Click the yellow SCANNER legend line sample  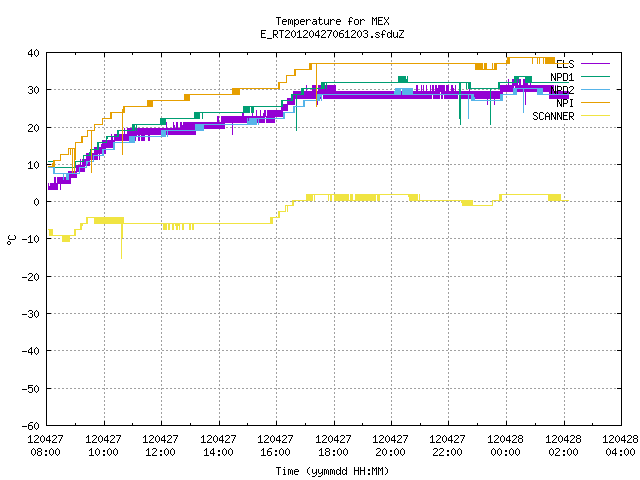coord(595,116)
